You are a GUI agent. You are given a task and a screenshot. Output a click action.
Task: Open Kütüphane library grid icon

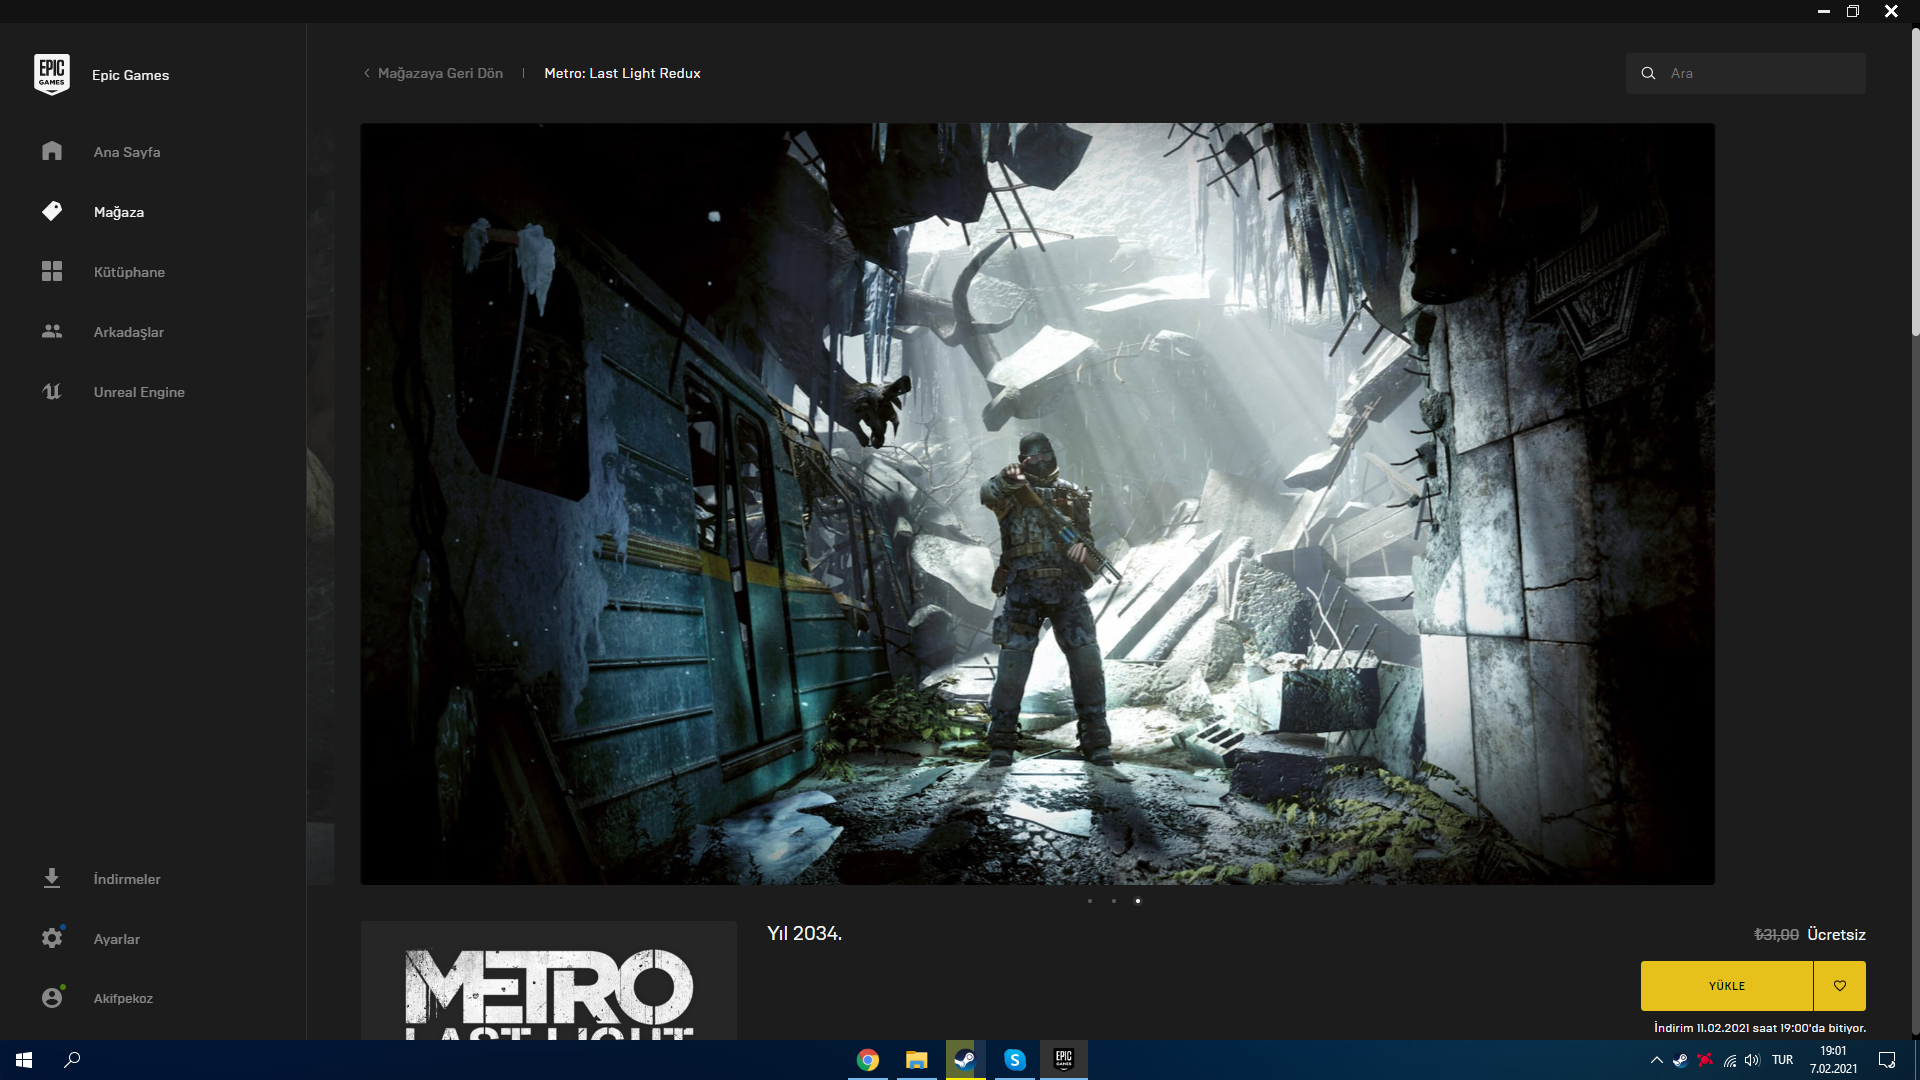click(x=52, y=271)
